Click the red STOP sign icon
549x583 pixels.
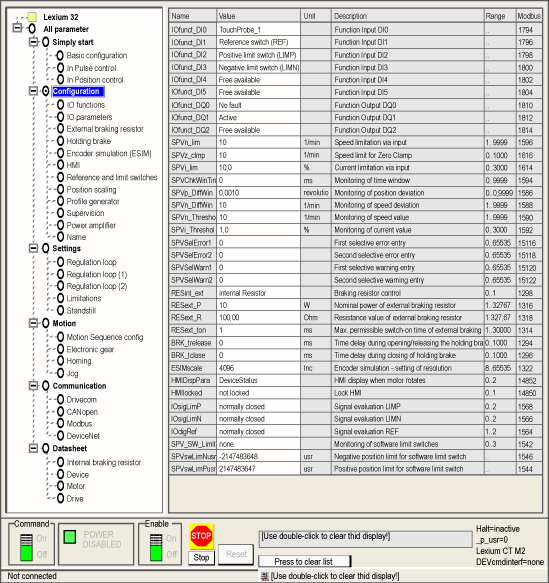click(201, 536)
